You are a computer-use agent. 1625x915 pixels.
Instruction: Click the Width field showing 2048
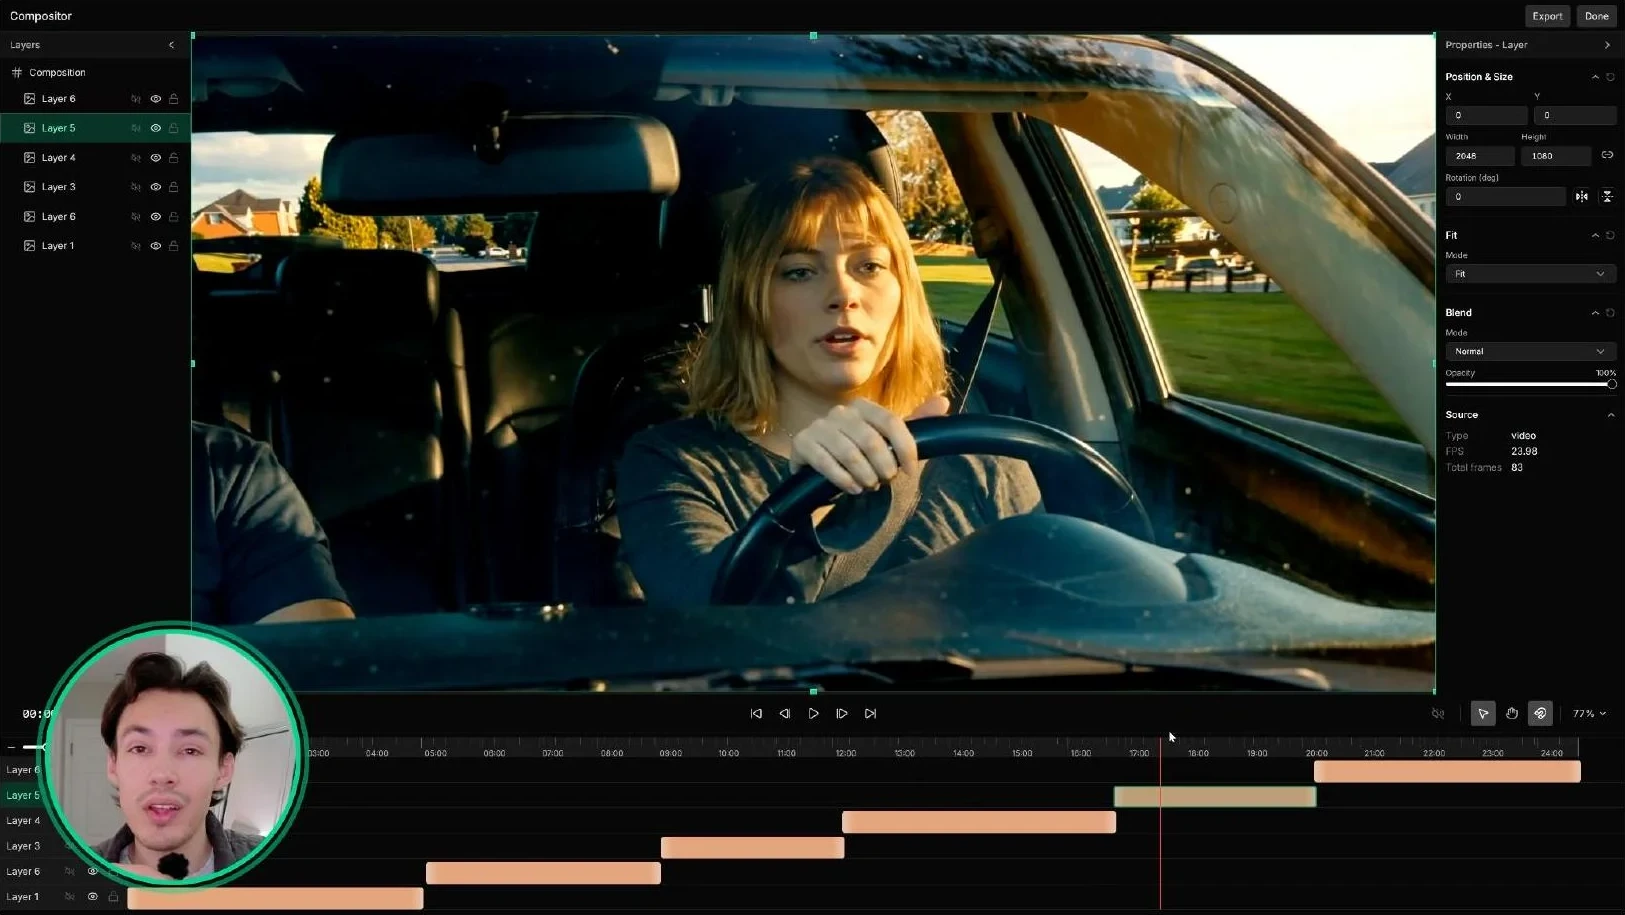1480,156
